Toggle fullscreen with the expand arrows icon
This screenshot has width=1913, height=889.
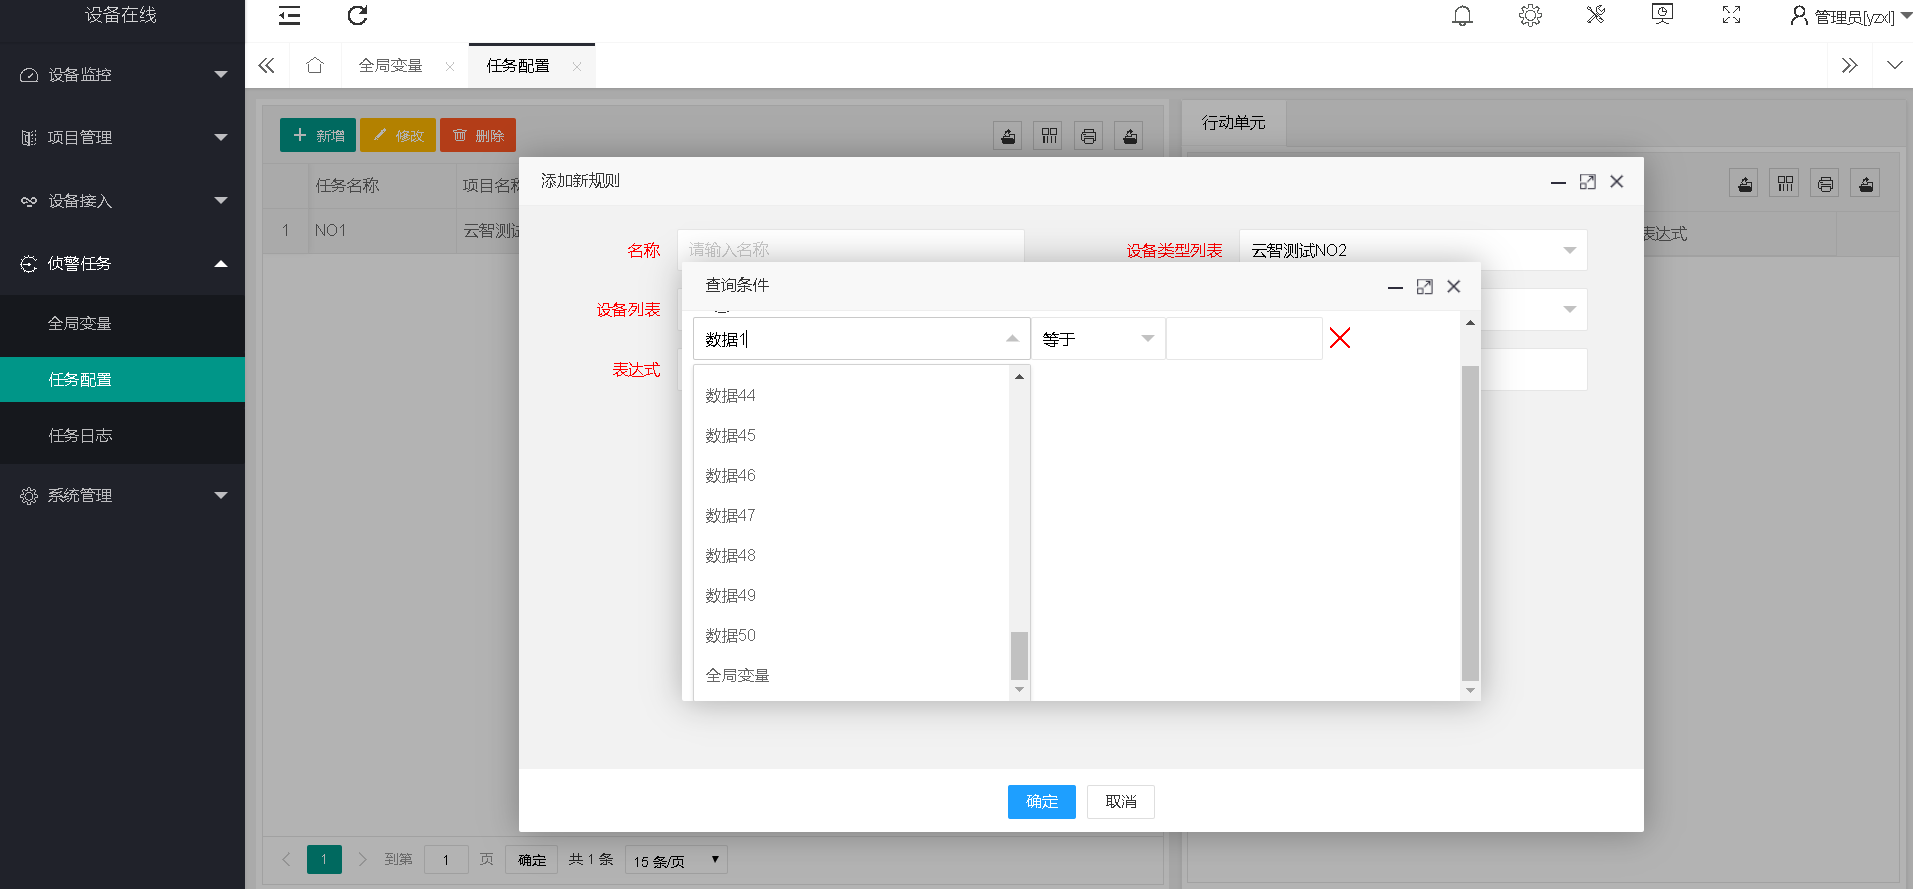1731,15
